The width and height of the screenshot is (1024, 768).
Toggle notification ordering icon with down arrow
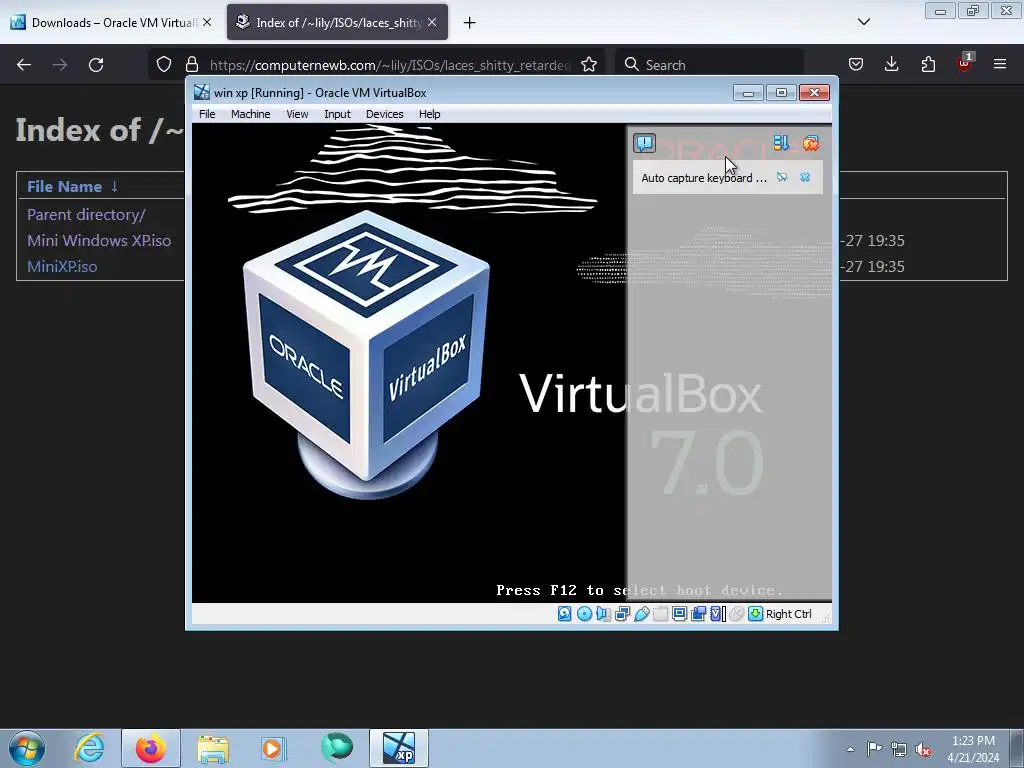(781, 143)
